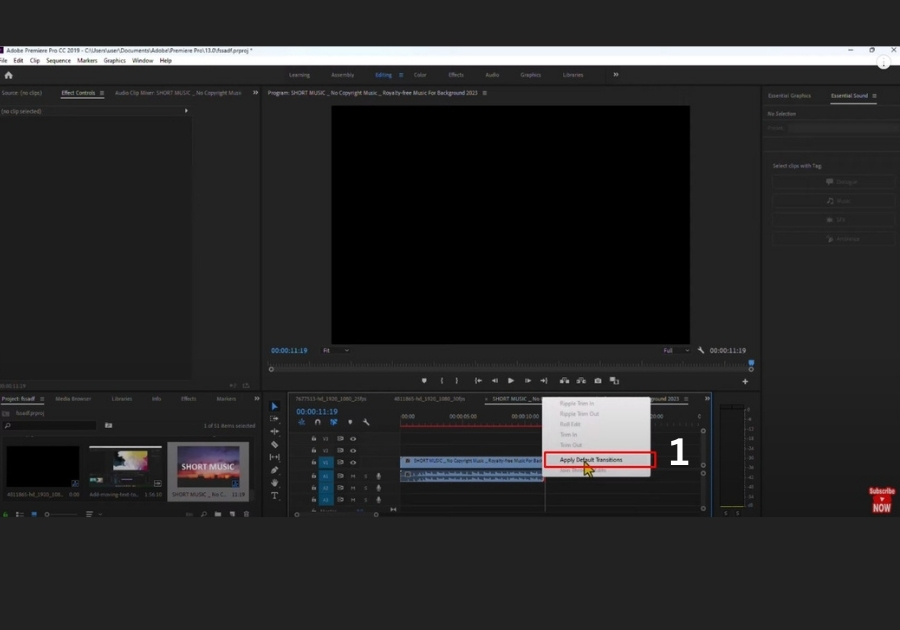Open the Full playback resolution dropdown
This screenshot has height=630, width=900.
675,351
